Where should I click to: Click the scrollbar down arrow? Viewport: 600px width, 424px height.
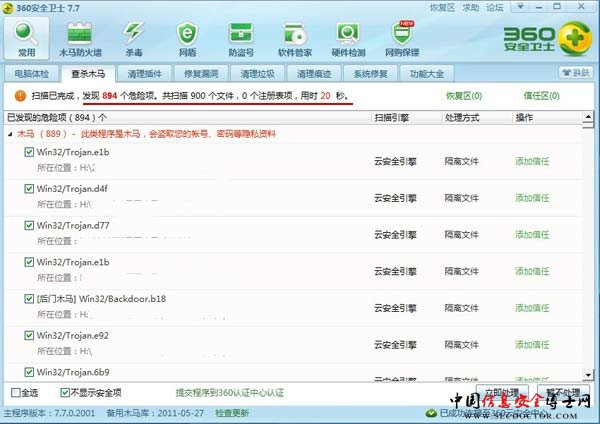(x=588, y=374)
